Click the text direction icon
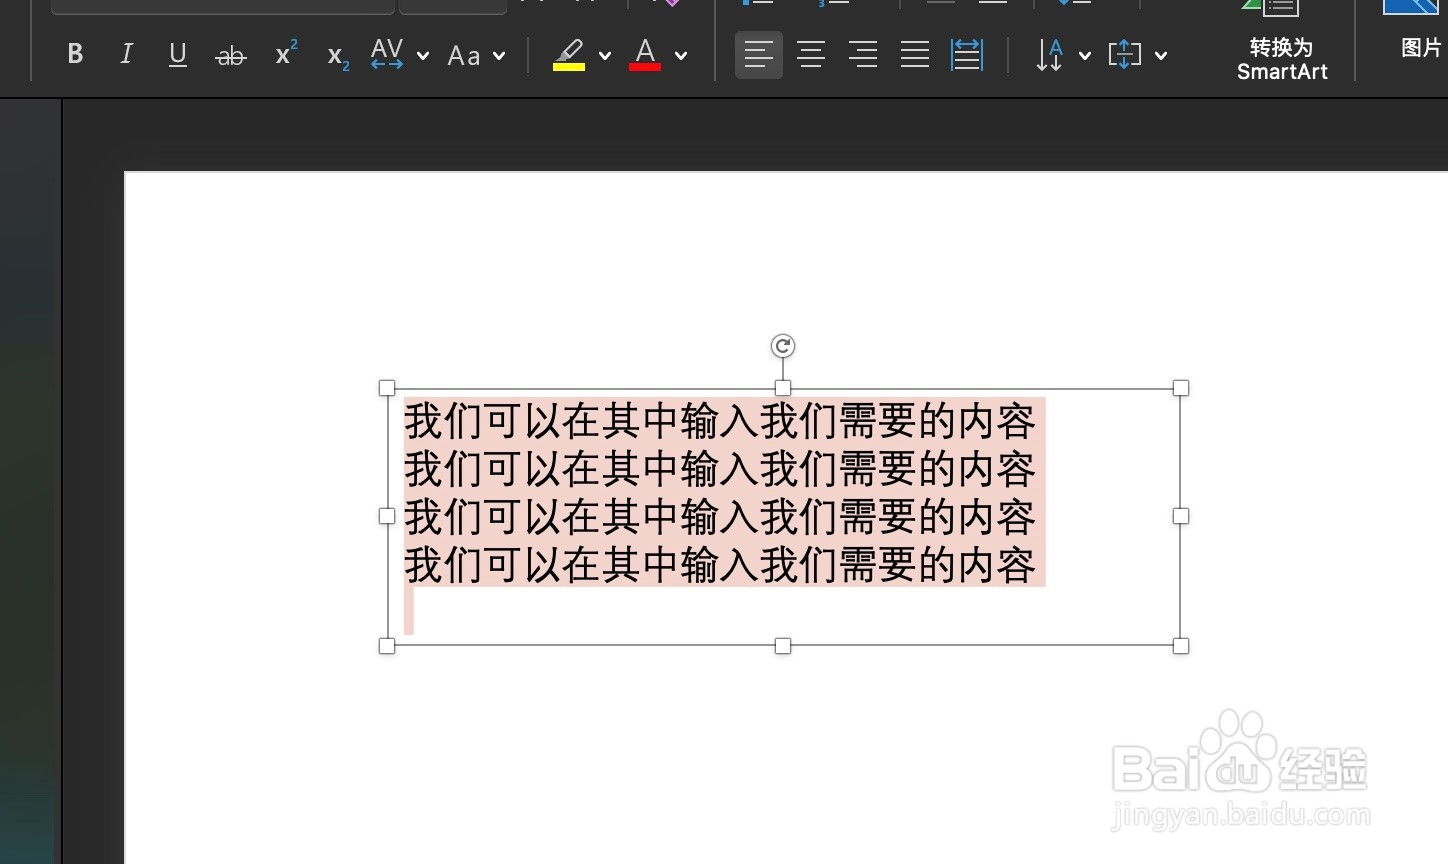1448x864 pixels. coord(1049,55)
